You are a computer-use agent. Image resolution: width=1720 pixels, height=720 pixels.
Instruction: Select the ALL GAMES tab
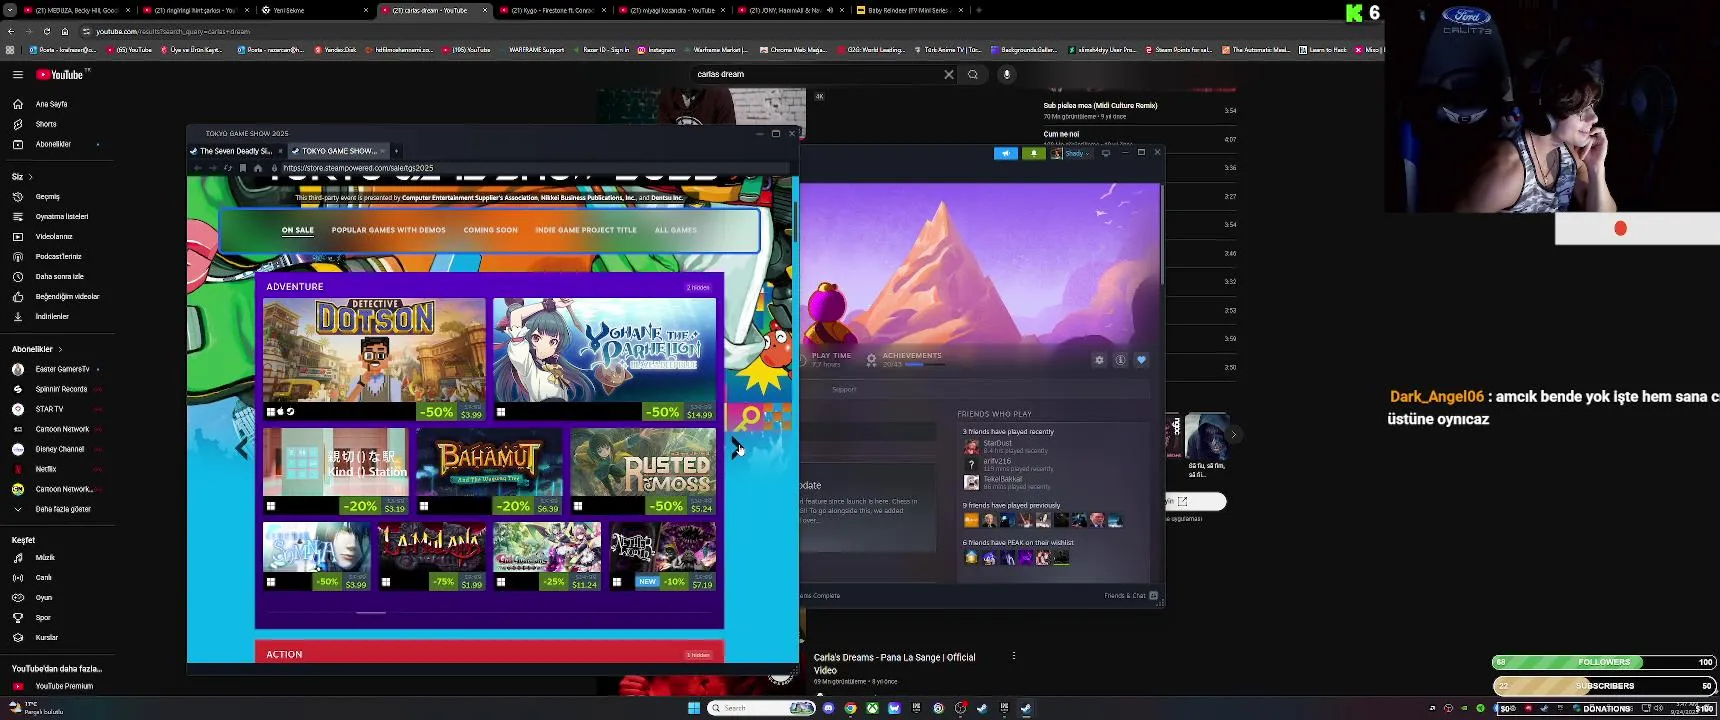676,230
